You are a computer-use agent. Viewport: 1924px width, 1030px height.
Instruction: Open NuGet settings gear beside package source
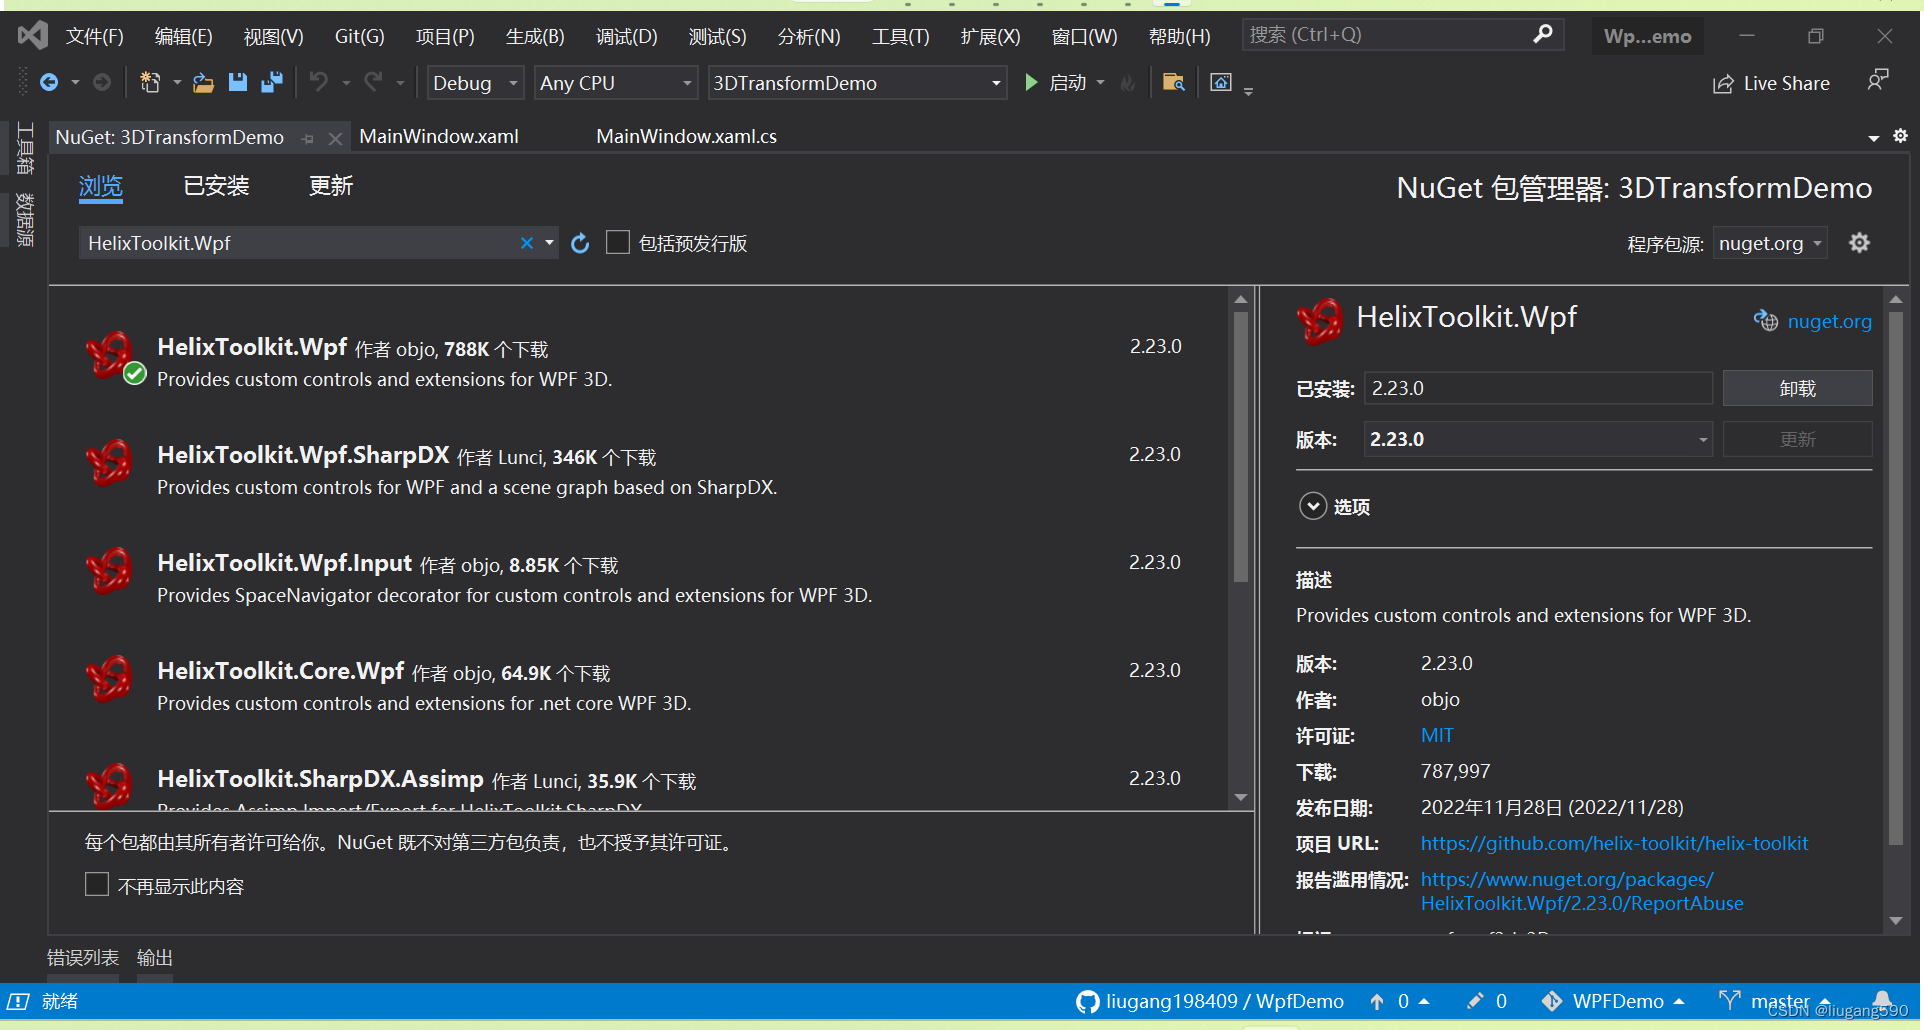(x=1859, y=243)
